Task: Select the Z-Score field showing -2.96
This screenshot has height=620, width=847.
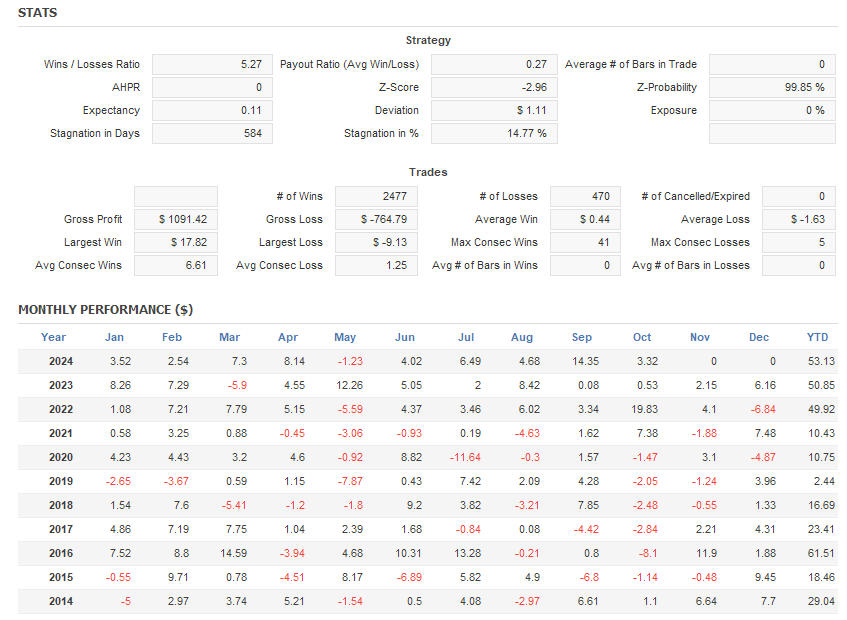Action: click(494, 87)
